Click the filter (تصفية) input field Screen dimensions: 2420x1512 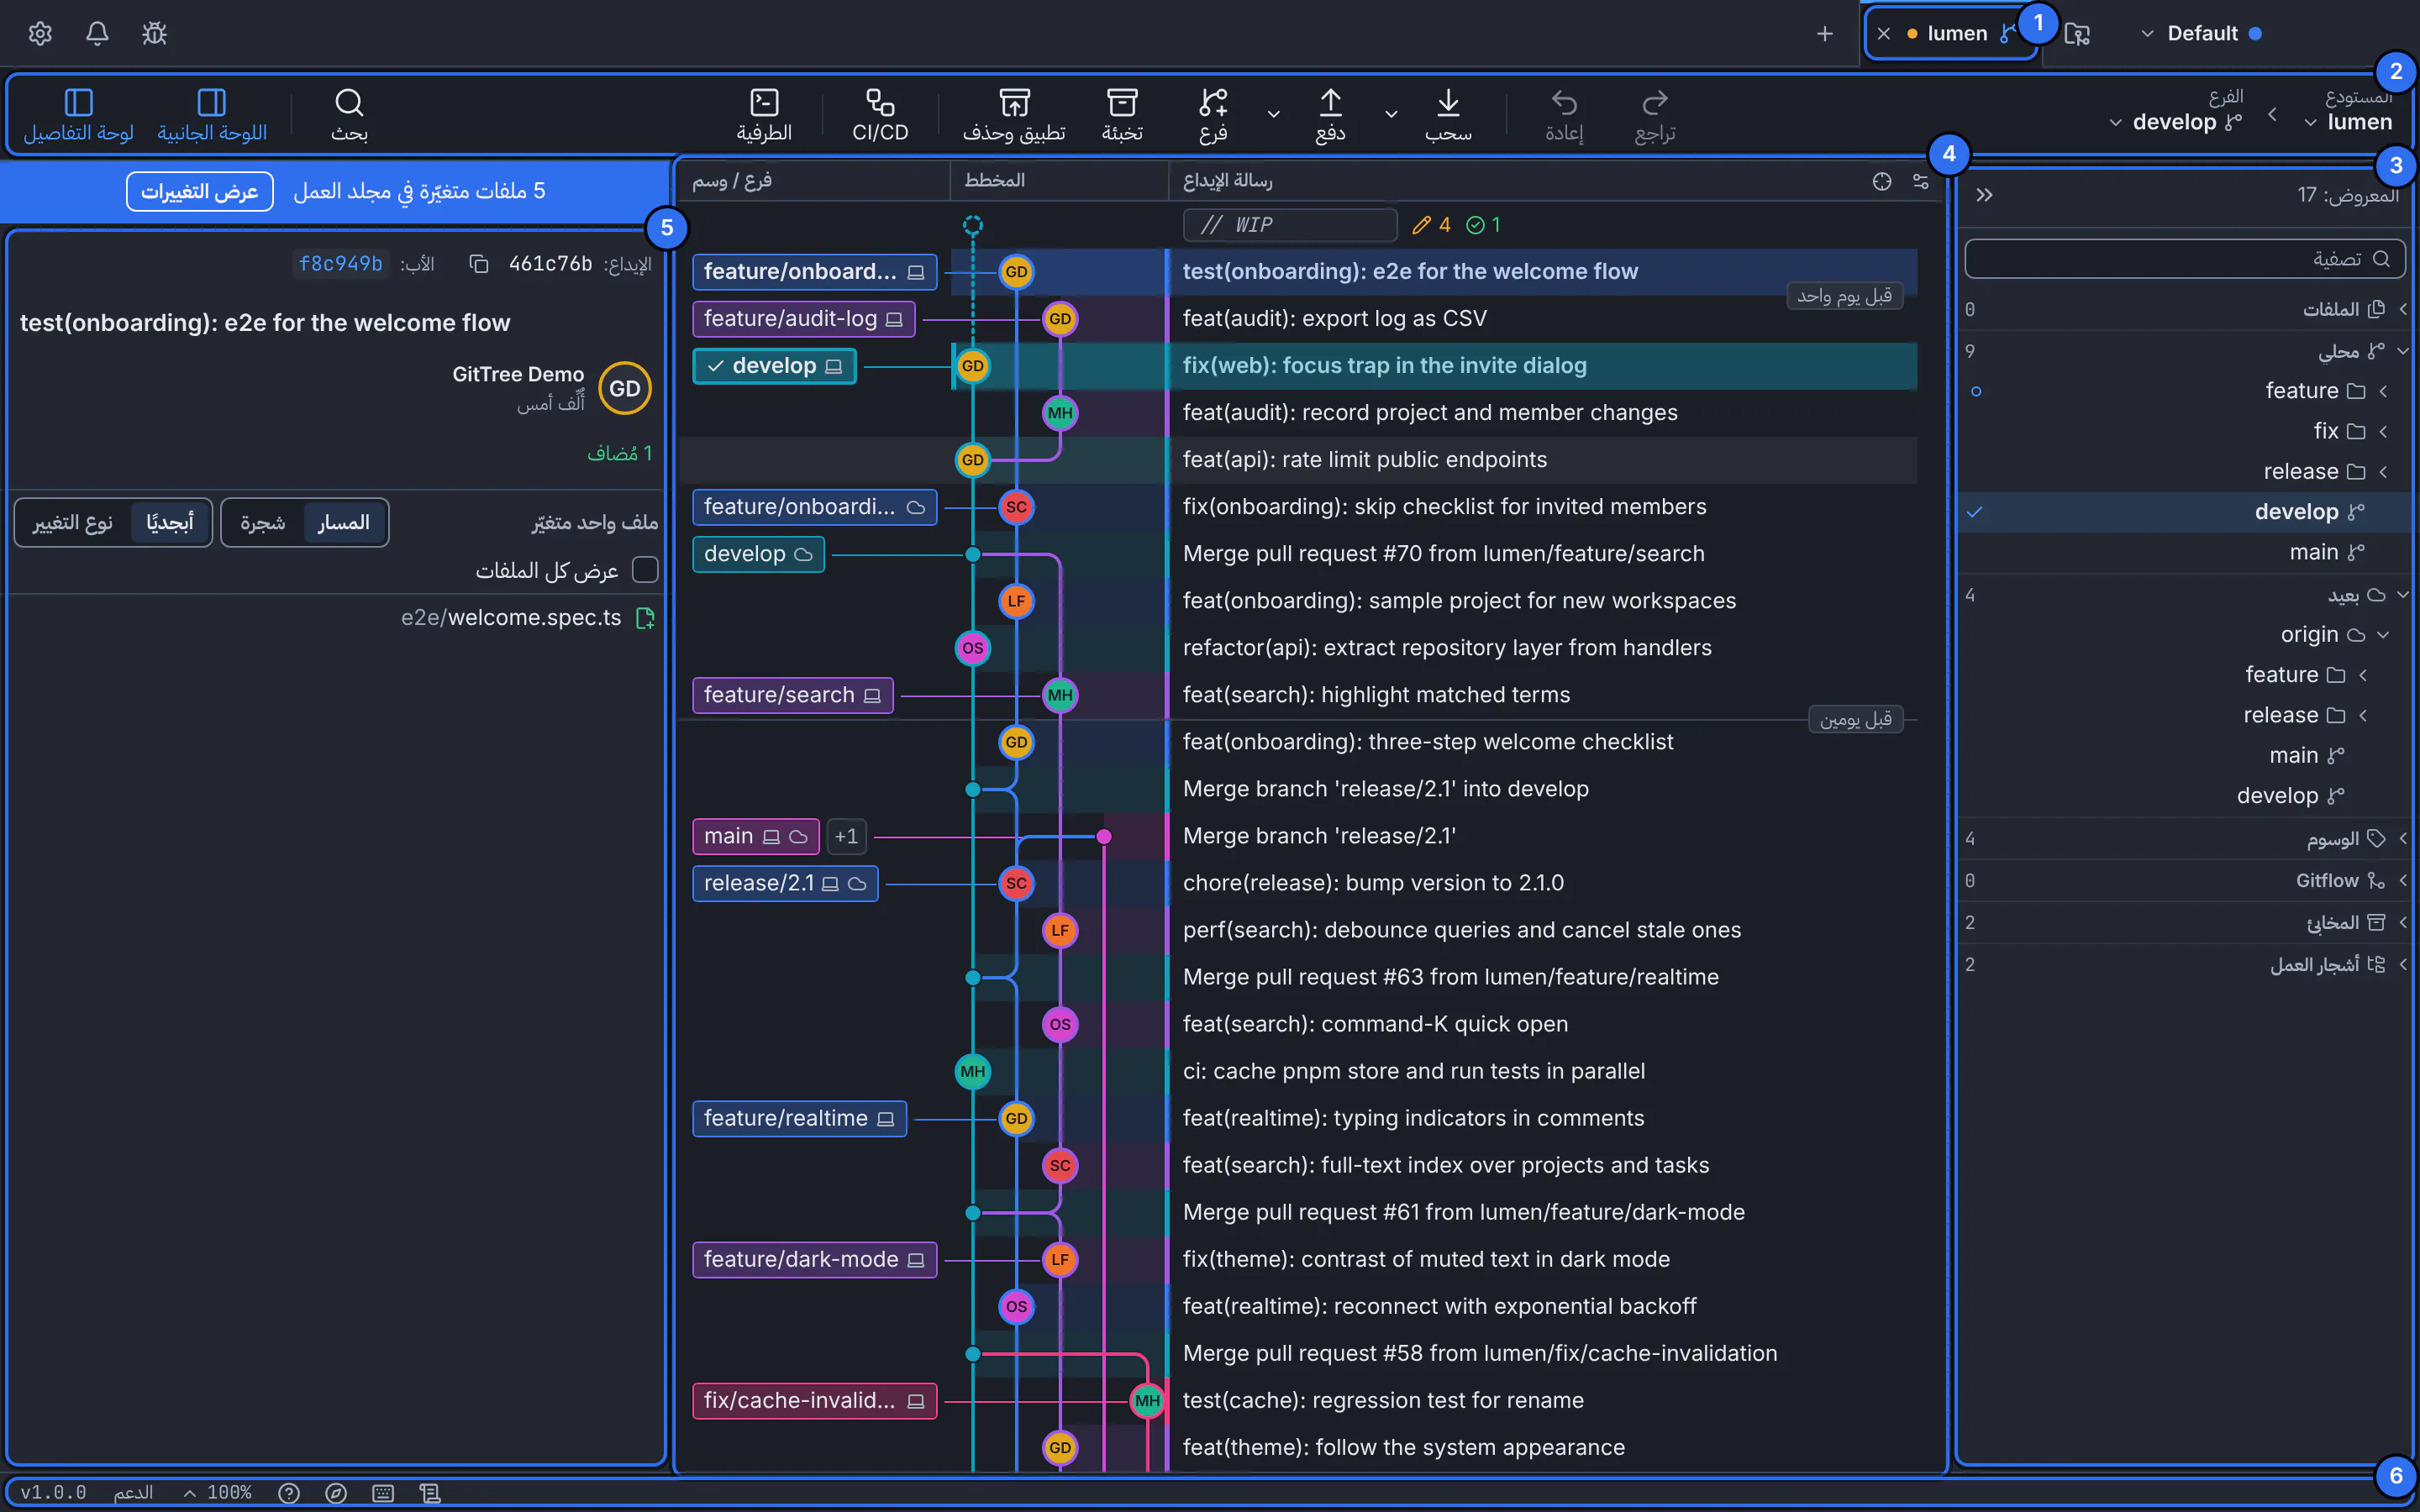[2184, 259]
